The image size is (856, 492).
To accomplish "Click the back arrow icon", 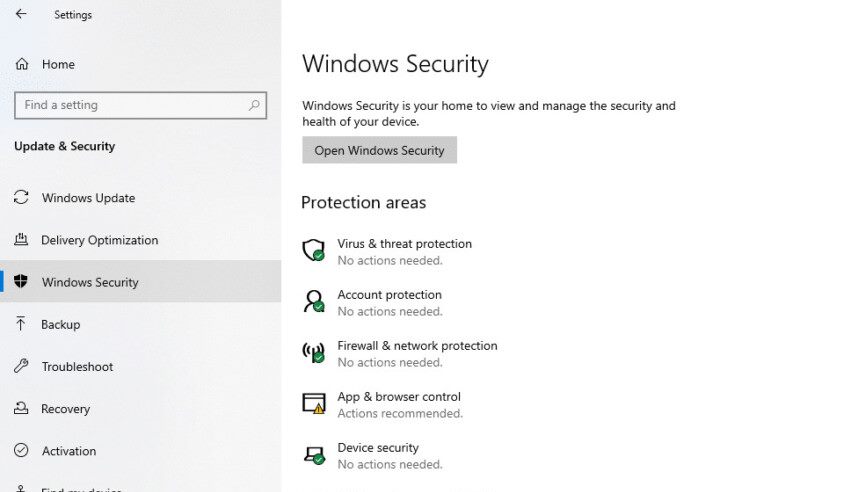I will pos(21,14).
